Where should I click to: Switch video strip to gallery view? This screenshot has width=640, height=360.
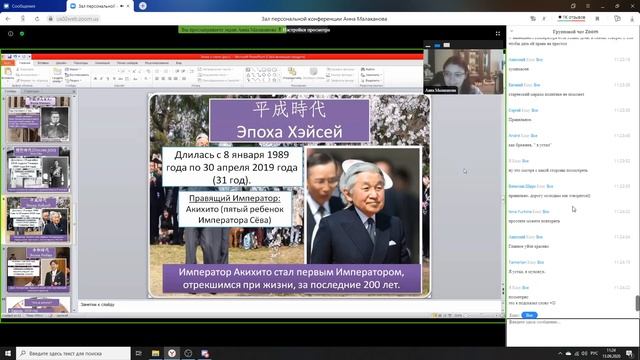click(447, 45)
